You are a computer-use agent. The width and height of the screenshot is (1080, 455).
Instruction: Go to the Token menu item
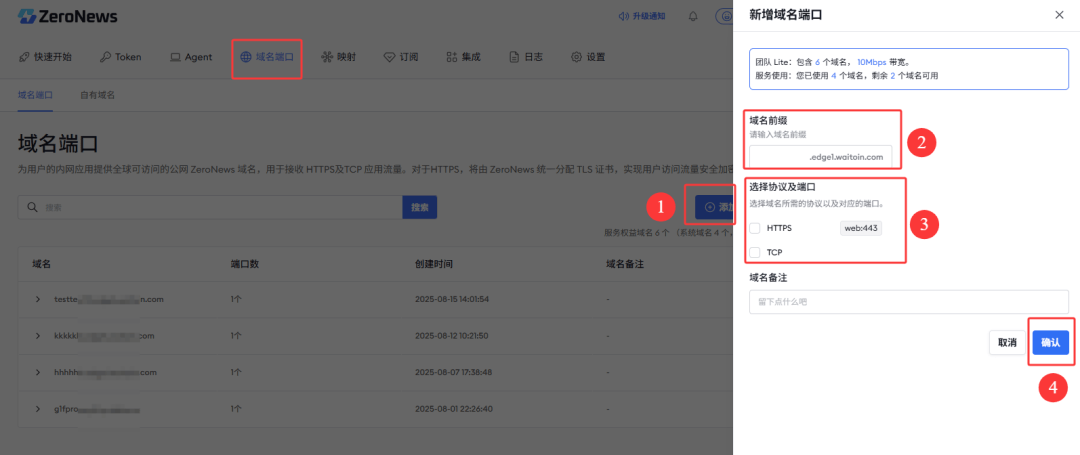coord(121,57)
